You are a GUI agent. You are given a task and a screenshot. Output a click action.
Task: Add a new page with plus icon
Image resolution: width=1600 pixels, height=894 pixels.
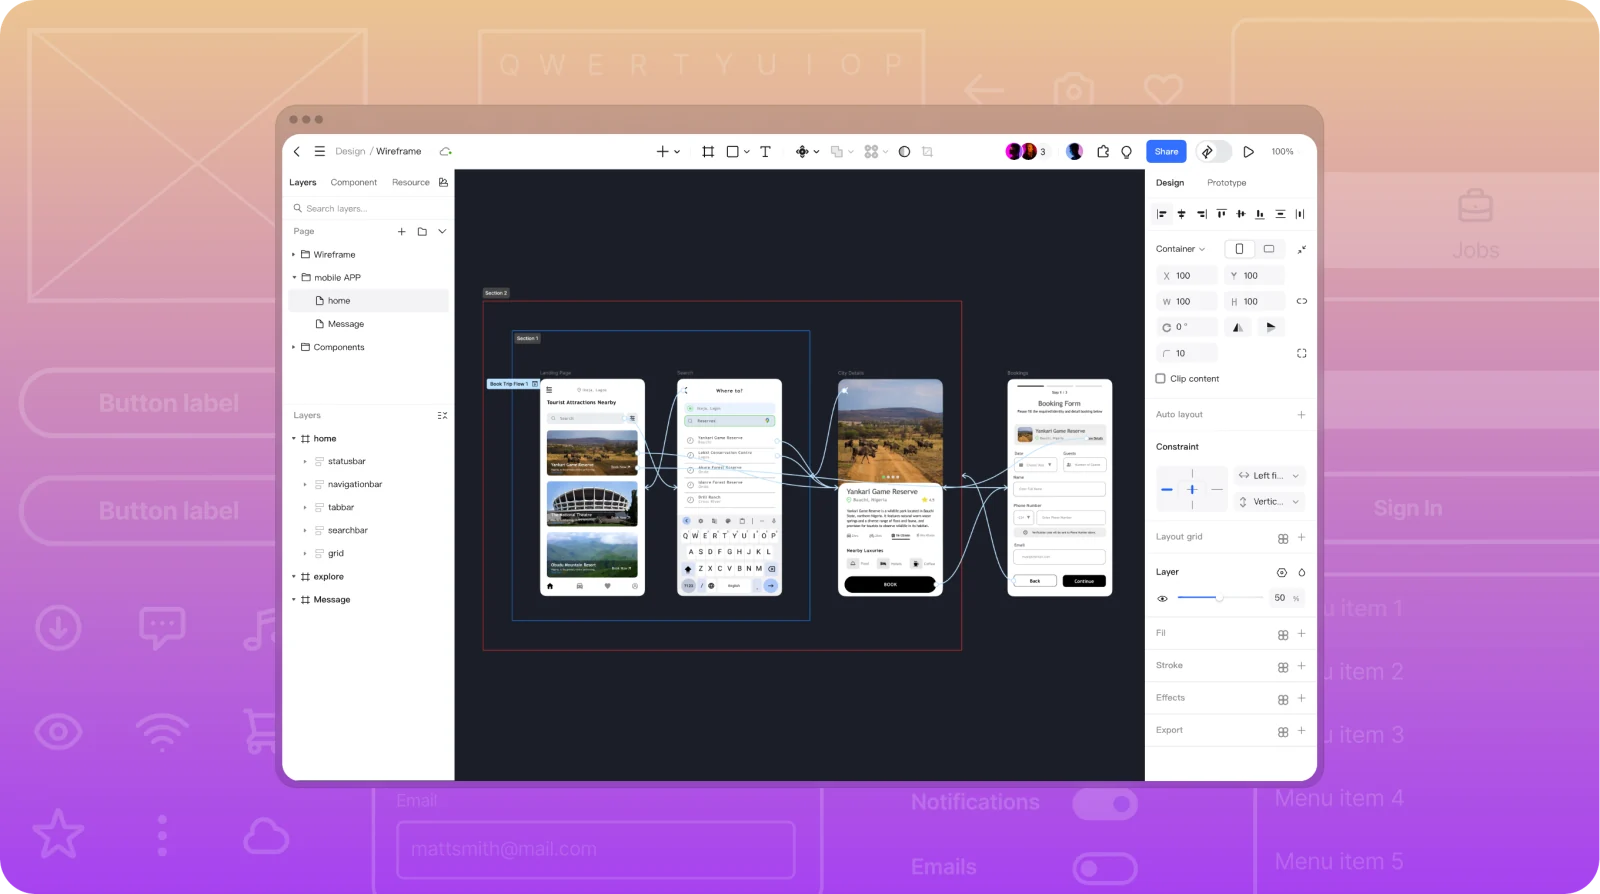pyautogui.click(x=402, y=231)
